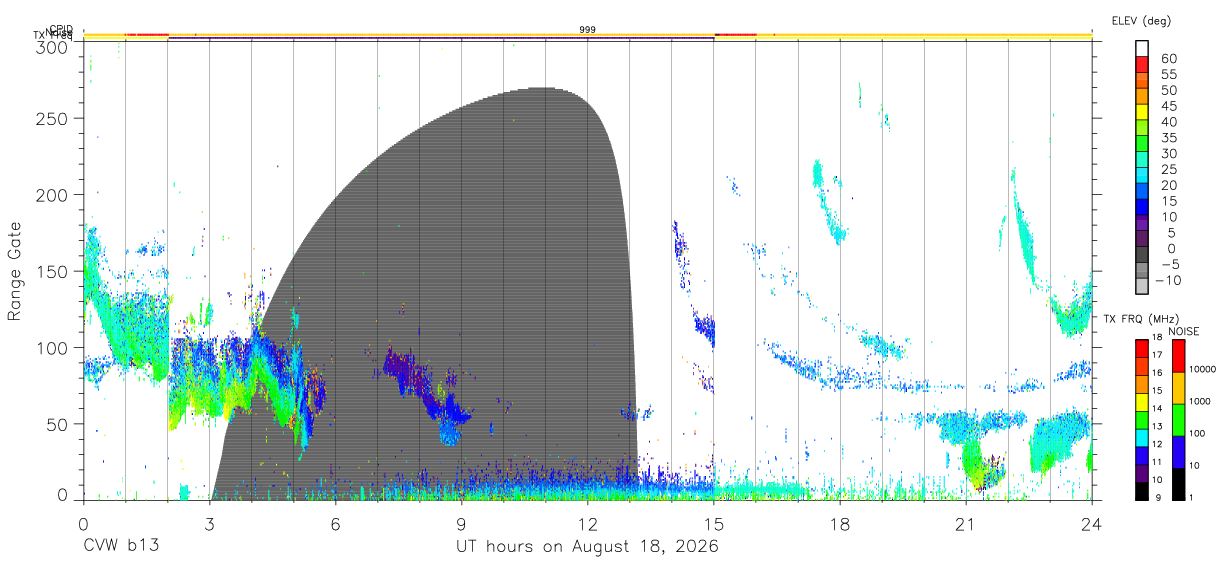Click the 21 hour tick on the UT axis
This screenshot has width=1228, height=567.
tap(966, 522)
